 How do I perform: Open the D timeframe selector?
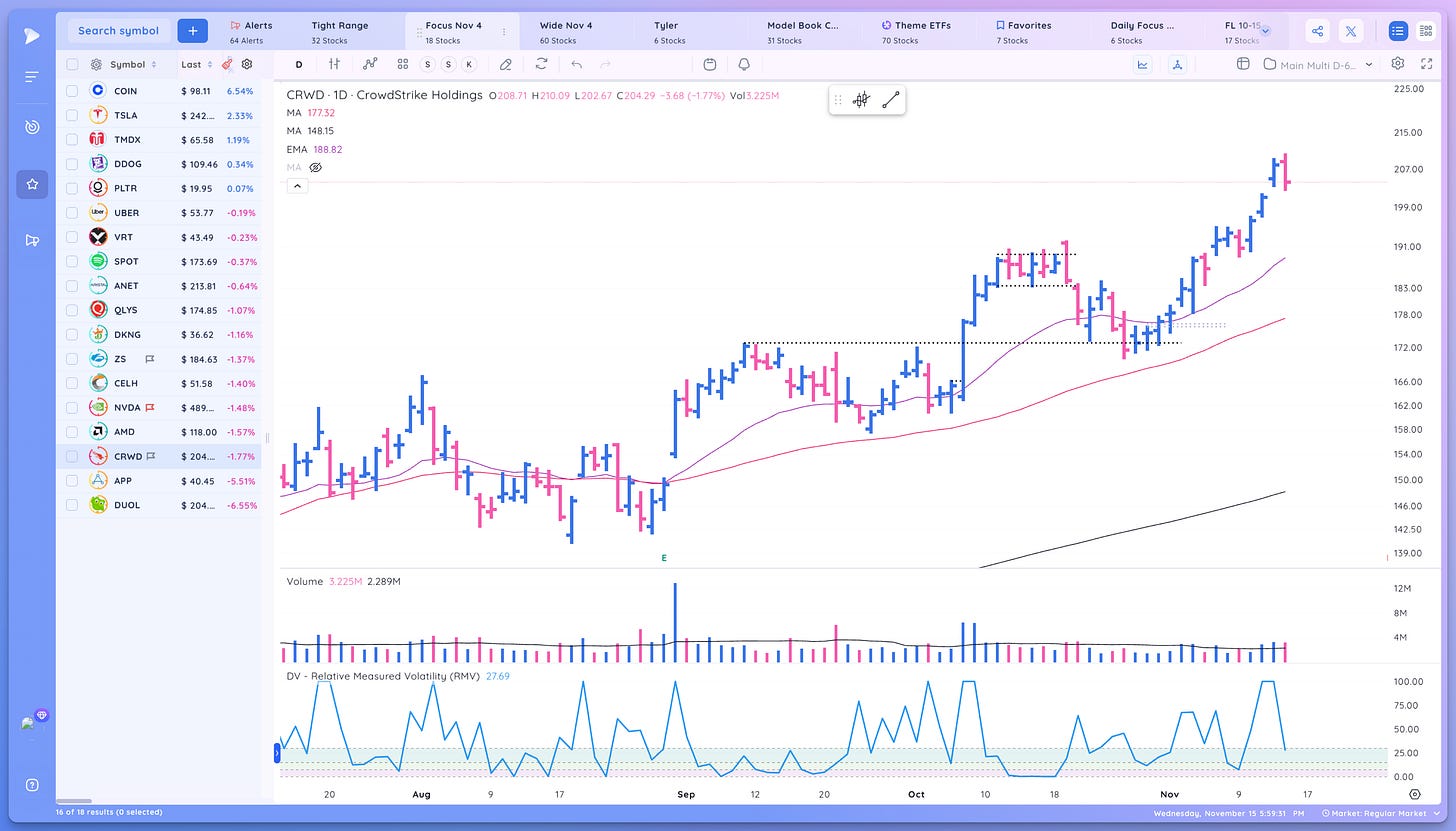[x=299, y=64]
